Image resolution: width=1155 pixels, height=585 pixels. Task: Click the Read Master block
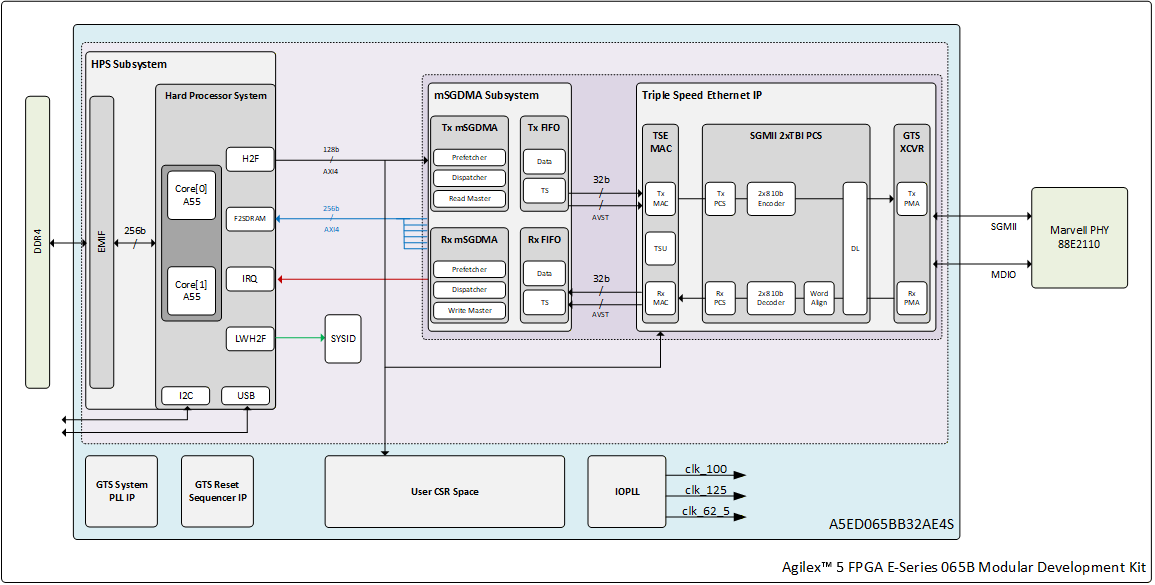point(469,198)
